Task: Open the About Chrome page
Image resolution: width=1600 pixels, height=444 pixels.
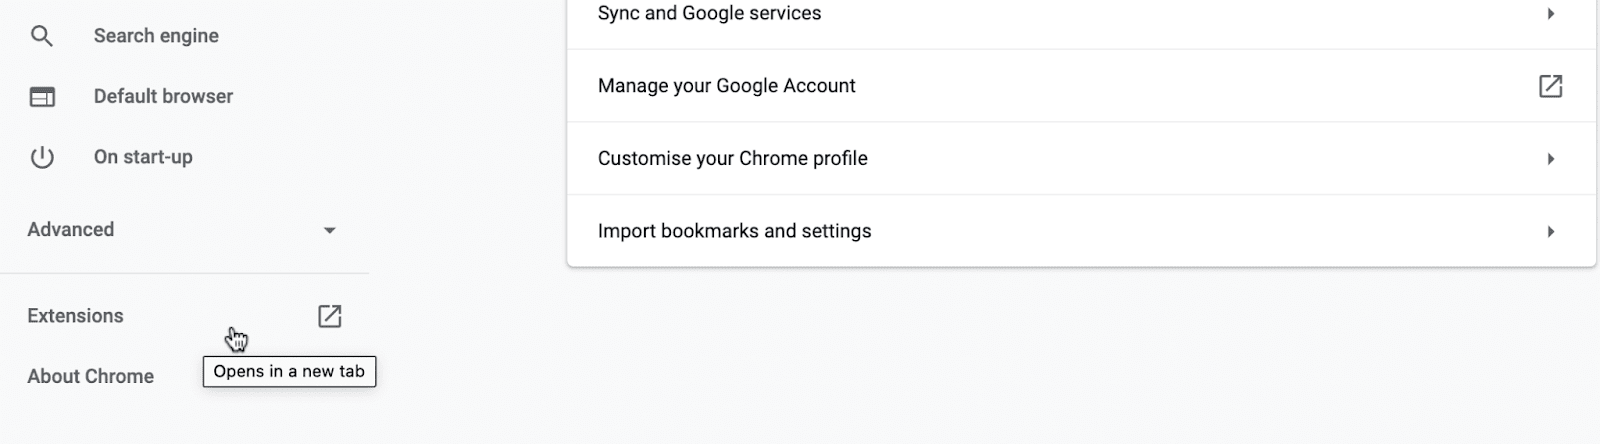Action: click(x=91, y=377)
